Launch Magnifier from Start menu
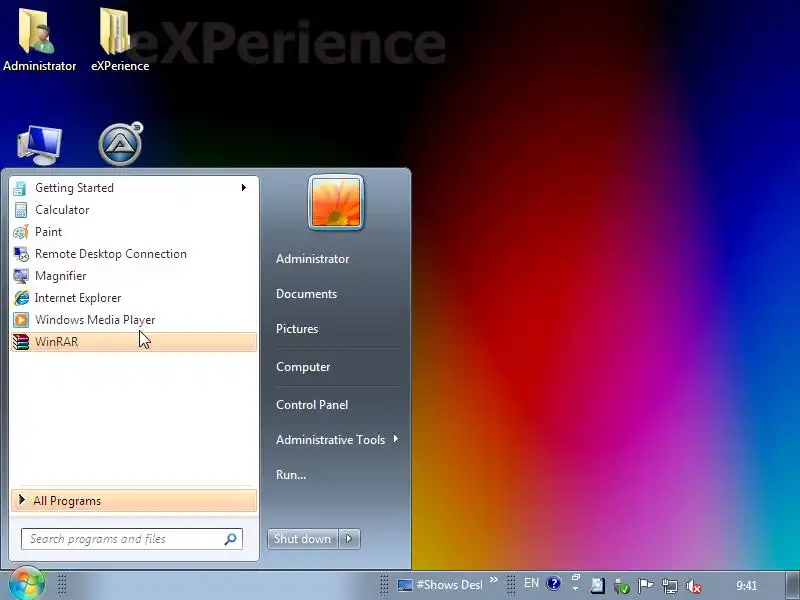 [134, 276]
